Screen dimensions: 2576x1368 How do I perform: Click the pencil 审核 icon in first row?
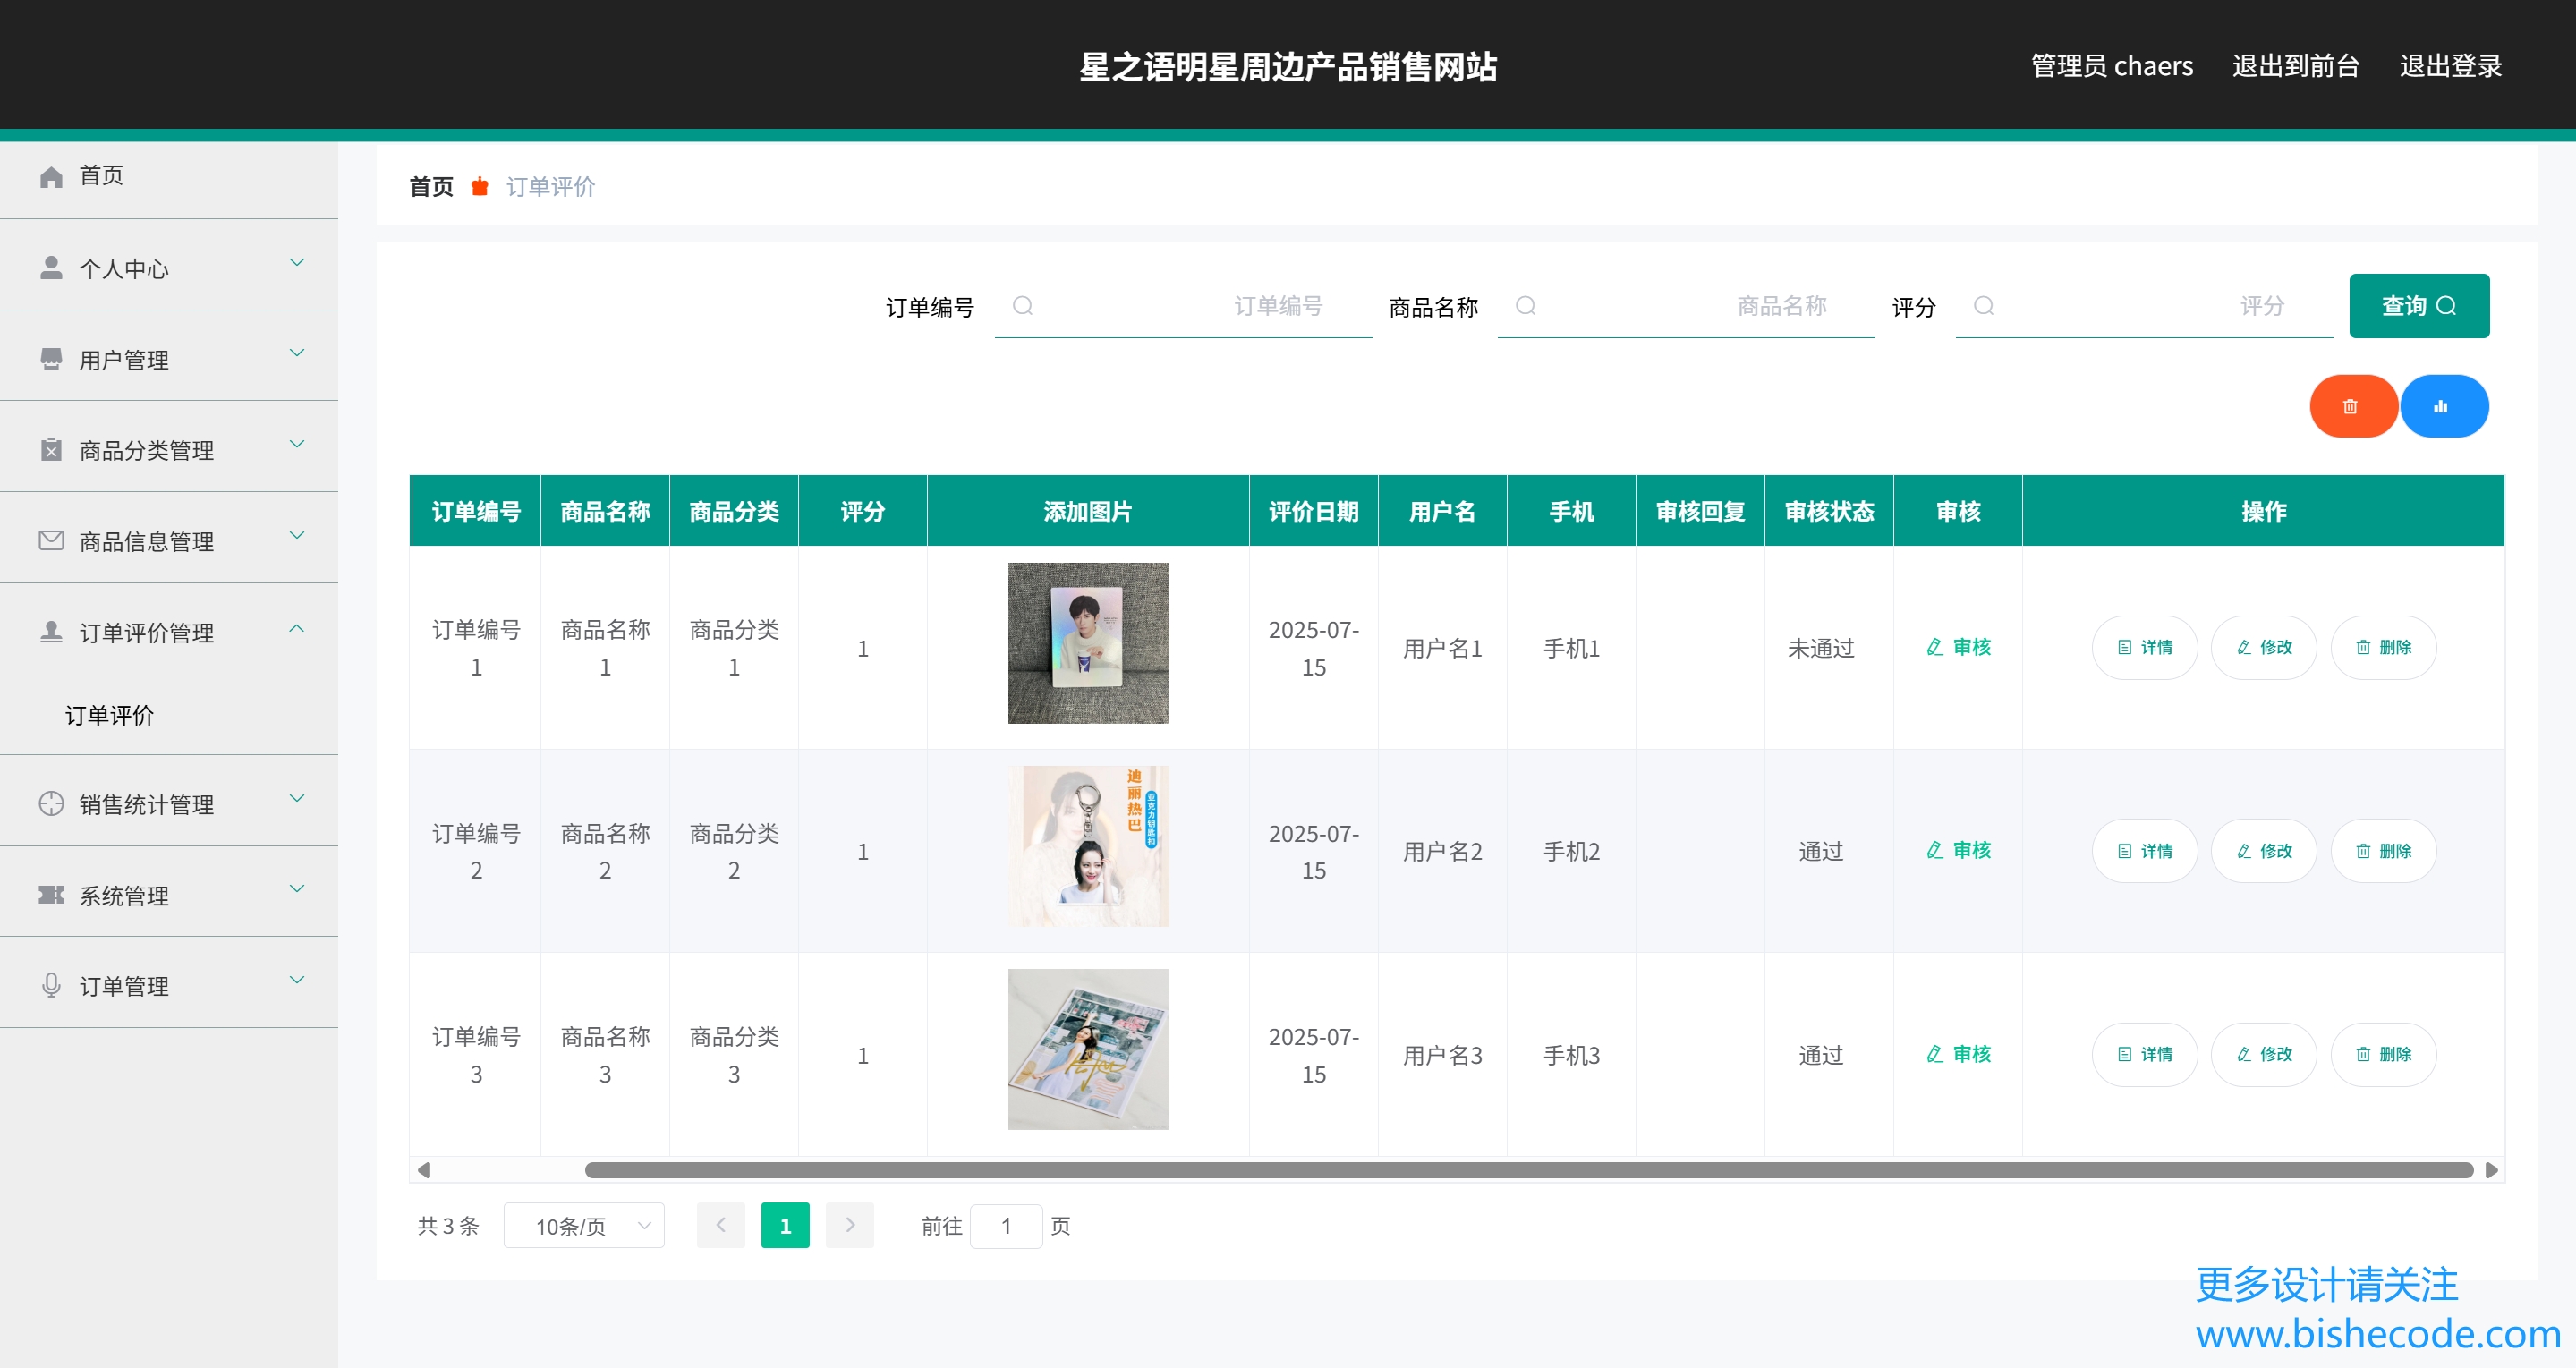(1935, 647)
